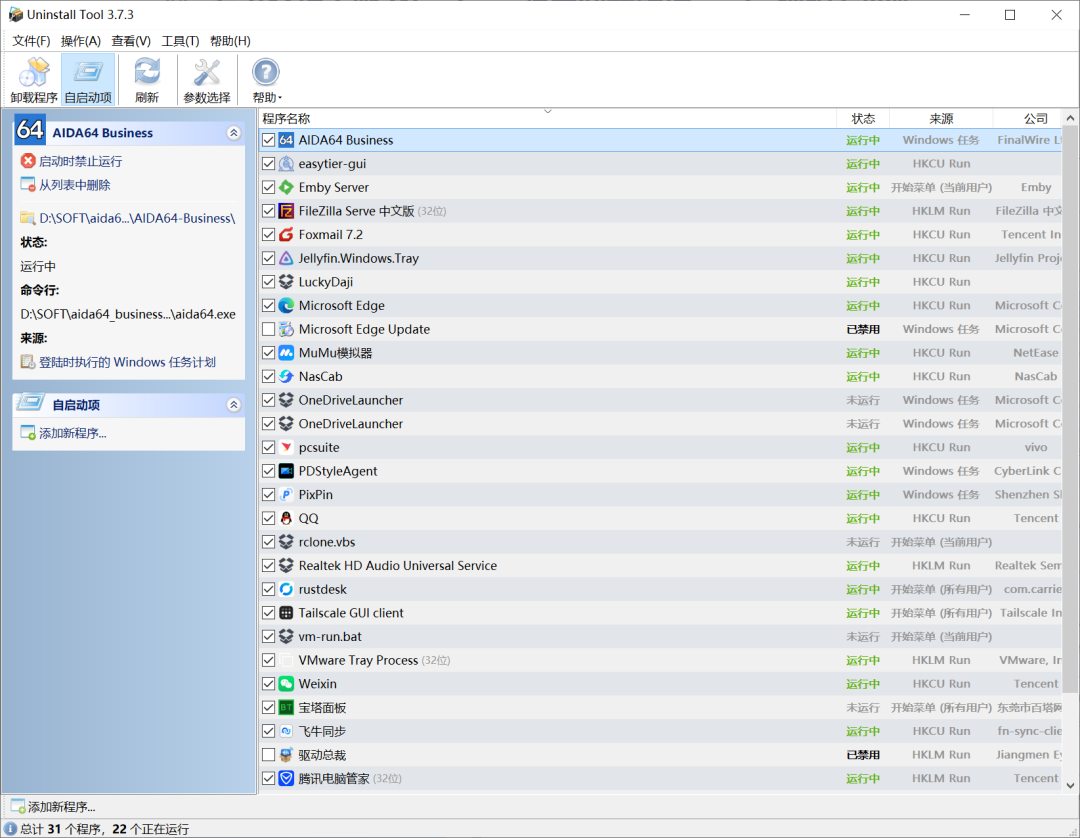Click the 腾讯电脑管家 shield icon
The height and width of the screenshot is (838, 1080).
pyautogui.click(x=286, y=779)
